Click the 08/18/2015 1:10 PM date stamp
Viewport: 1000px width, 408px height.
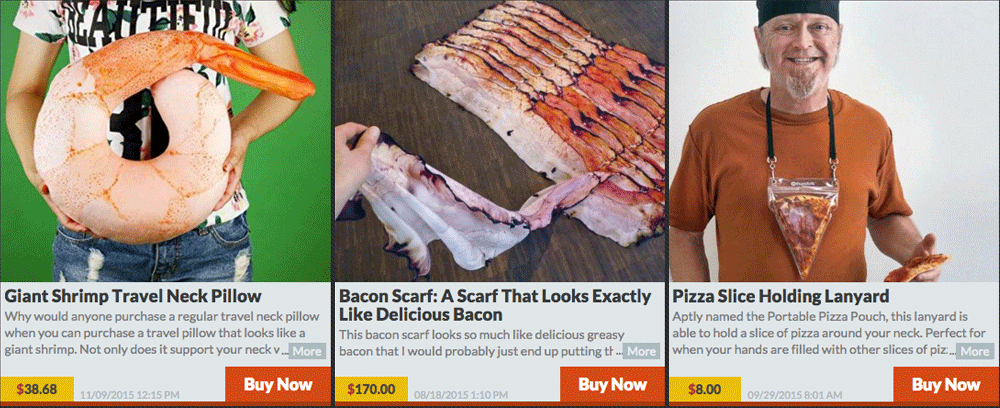tap(463, 395)
